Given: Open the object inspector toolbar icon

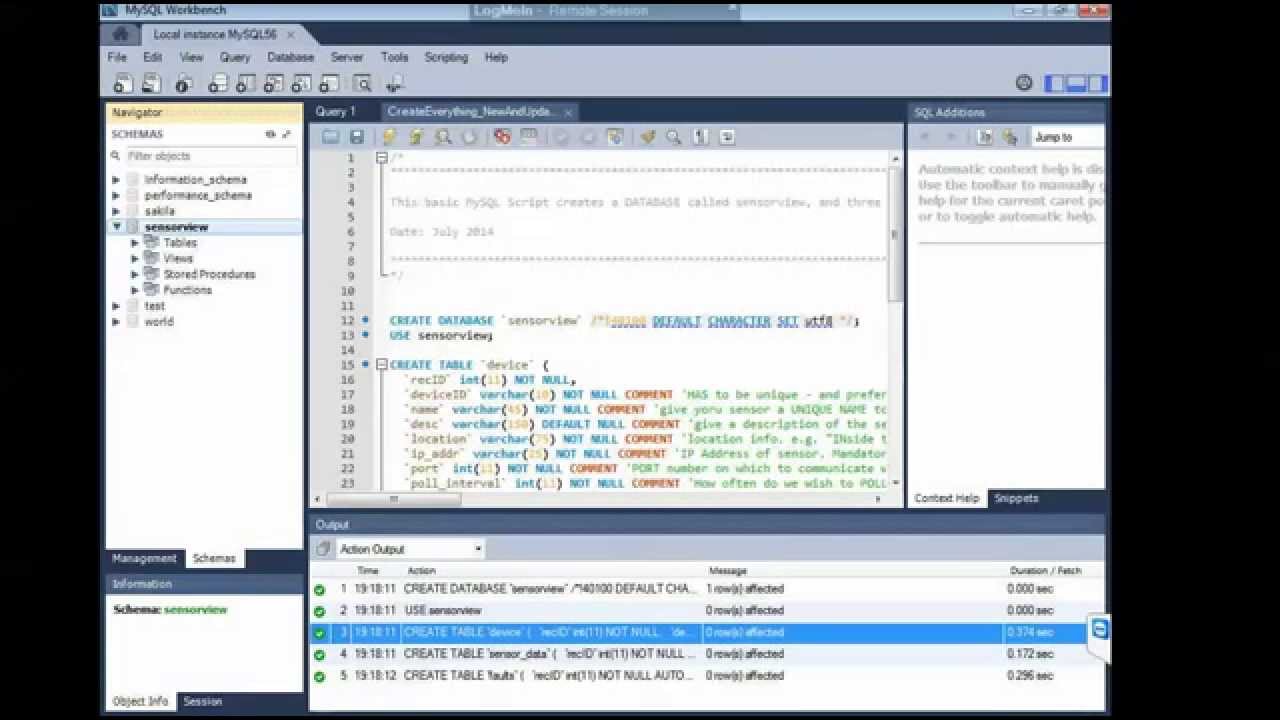Looking at the screenshot, I should click(x=184, y=84).
